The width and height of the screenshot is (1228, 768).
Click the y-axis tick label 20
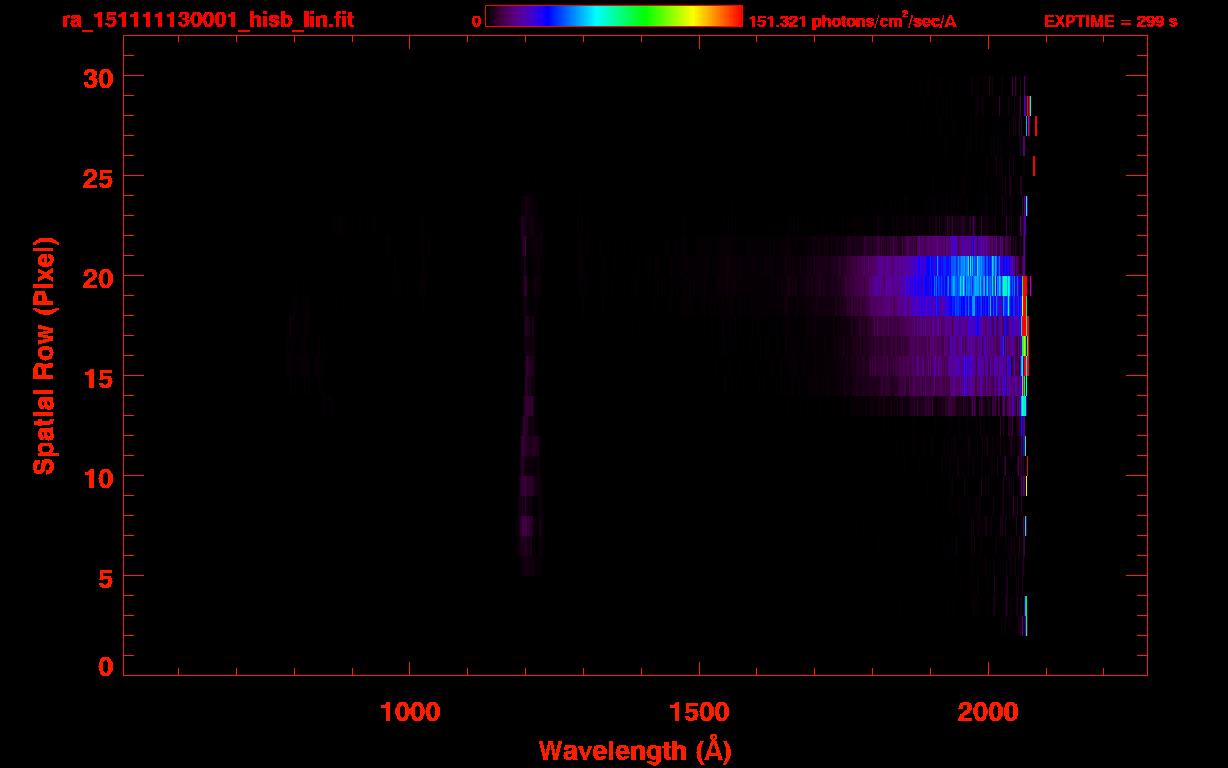tap(99, 277)
